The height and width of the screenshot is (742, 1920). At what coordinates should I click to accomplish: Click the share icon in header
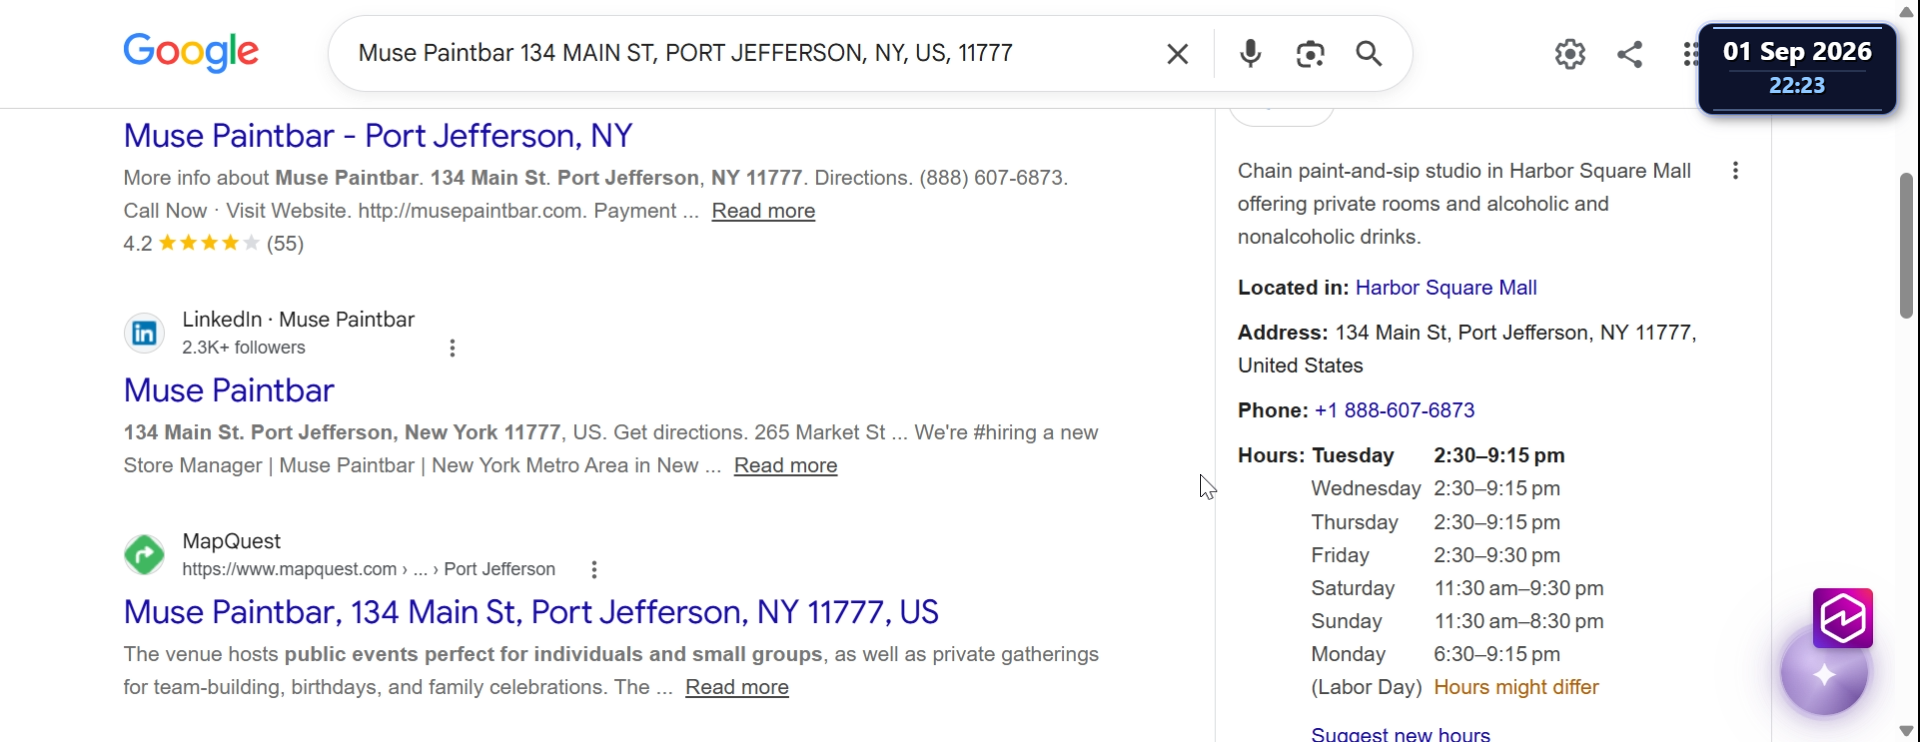1630,54
